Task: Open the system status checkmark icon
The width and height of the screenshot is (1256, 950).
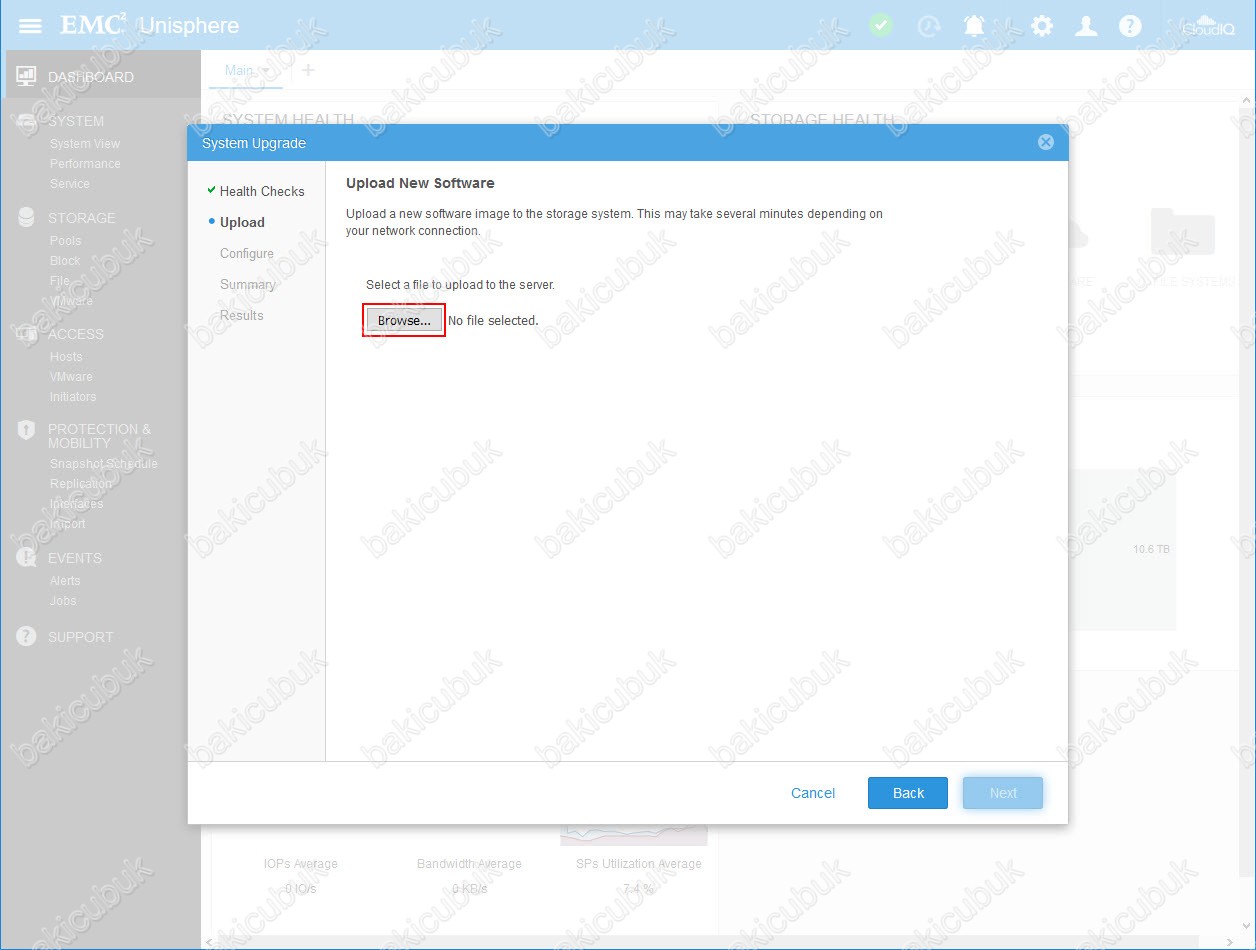Action: [881, 26]
